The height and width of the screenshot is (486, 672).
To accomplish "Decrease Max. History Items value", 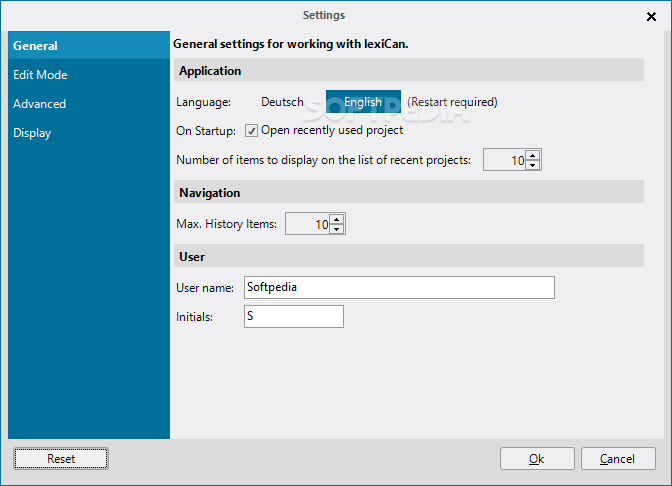I will point(336,229).
